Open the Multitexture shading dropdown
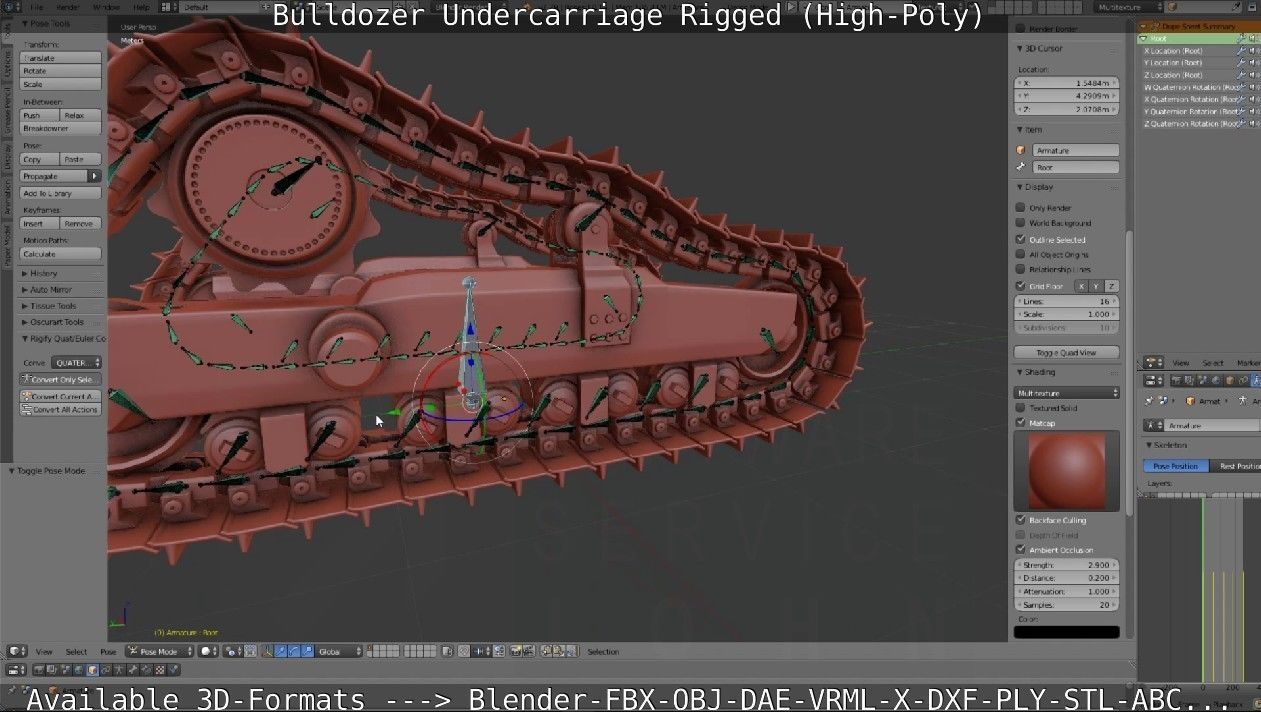This screenshot has width=1261, height=712. [x=1067, y=393]
